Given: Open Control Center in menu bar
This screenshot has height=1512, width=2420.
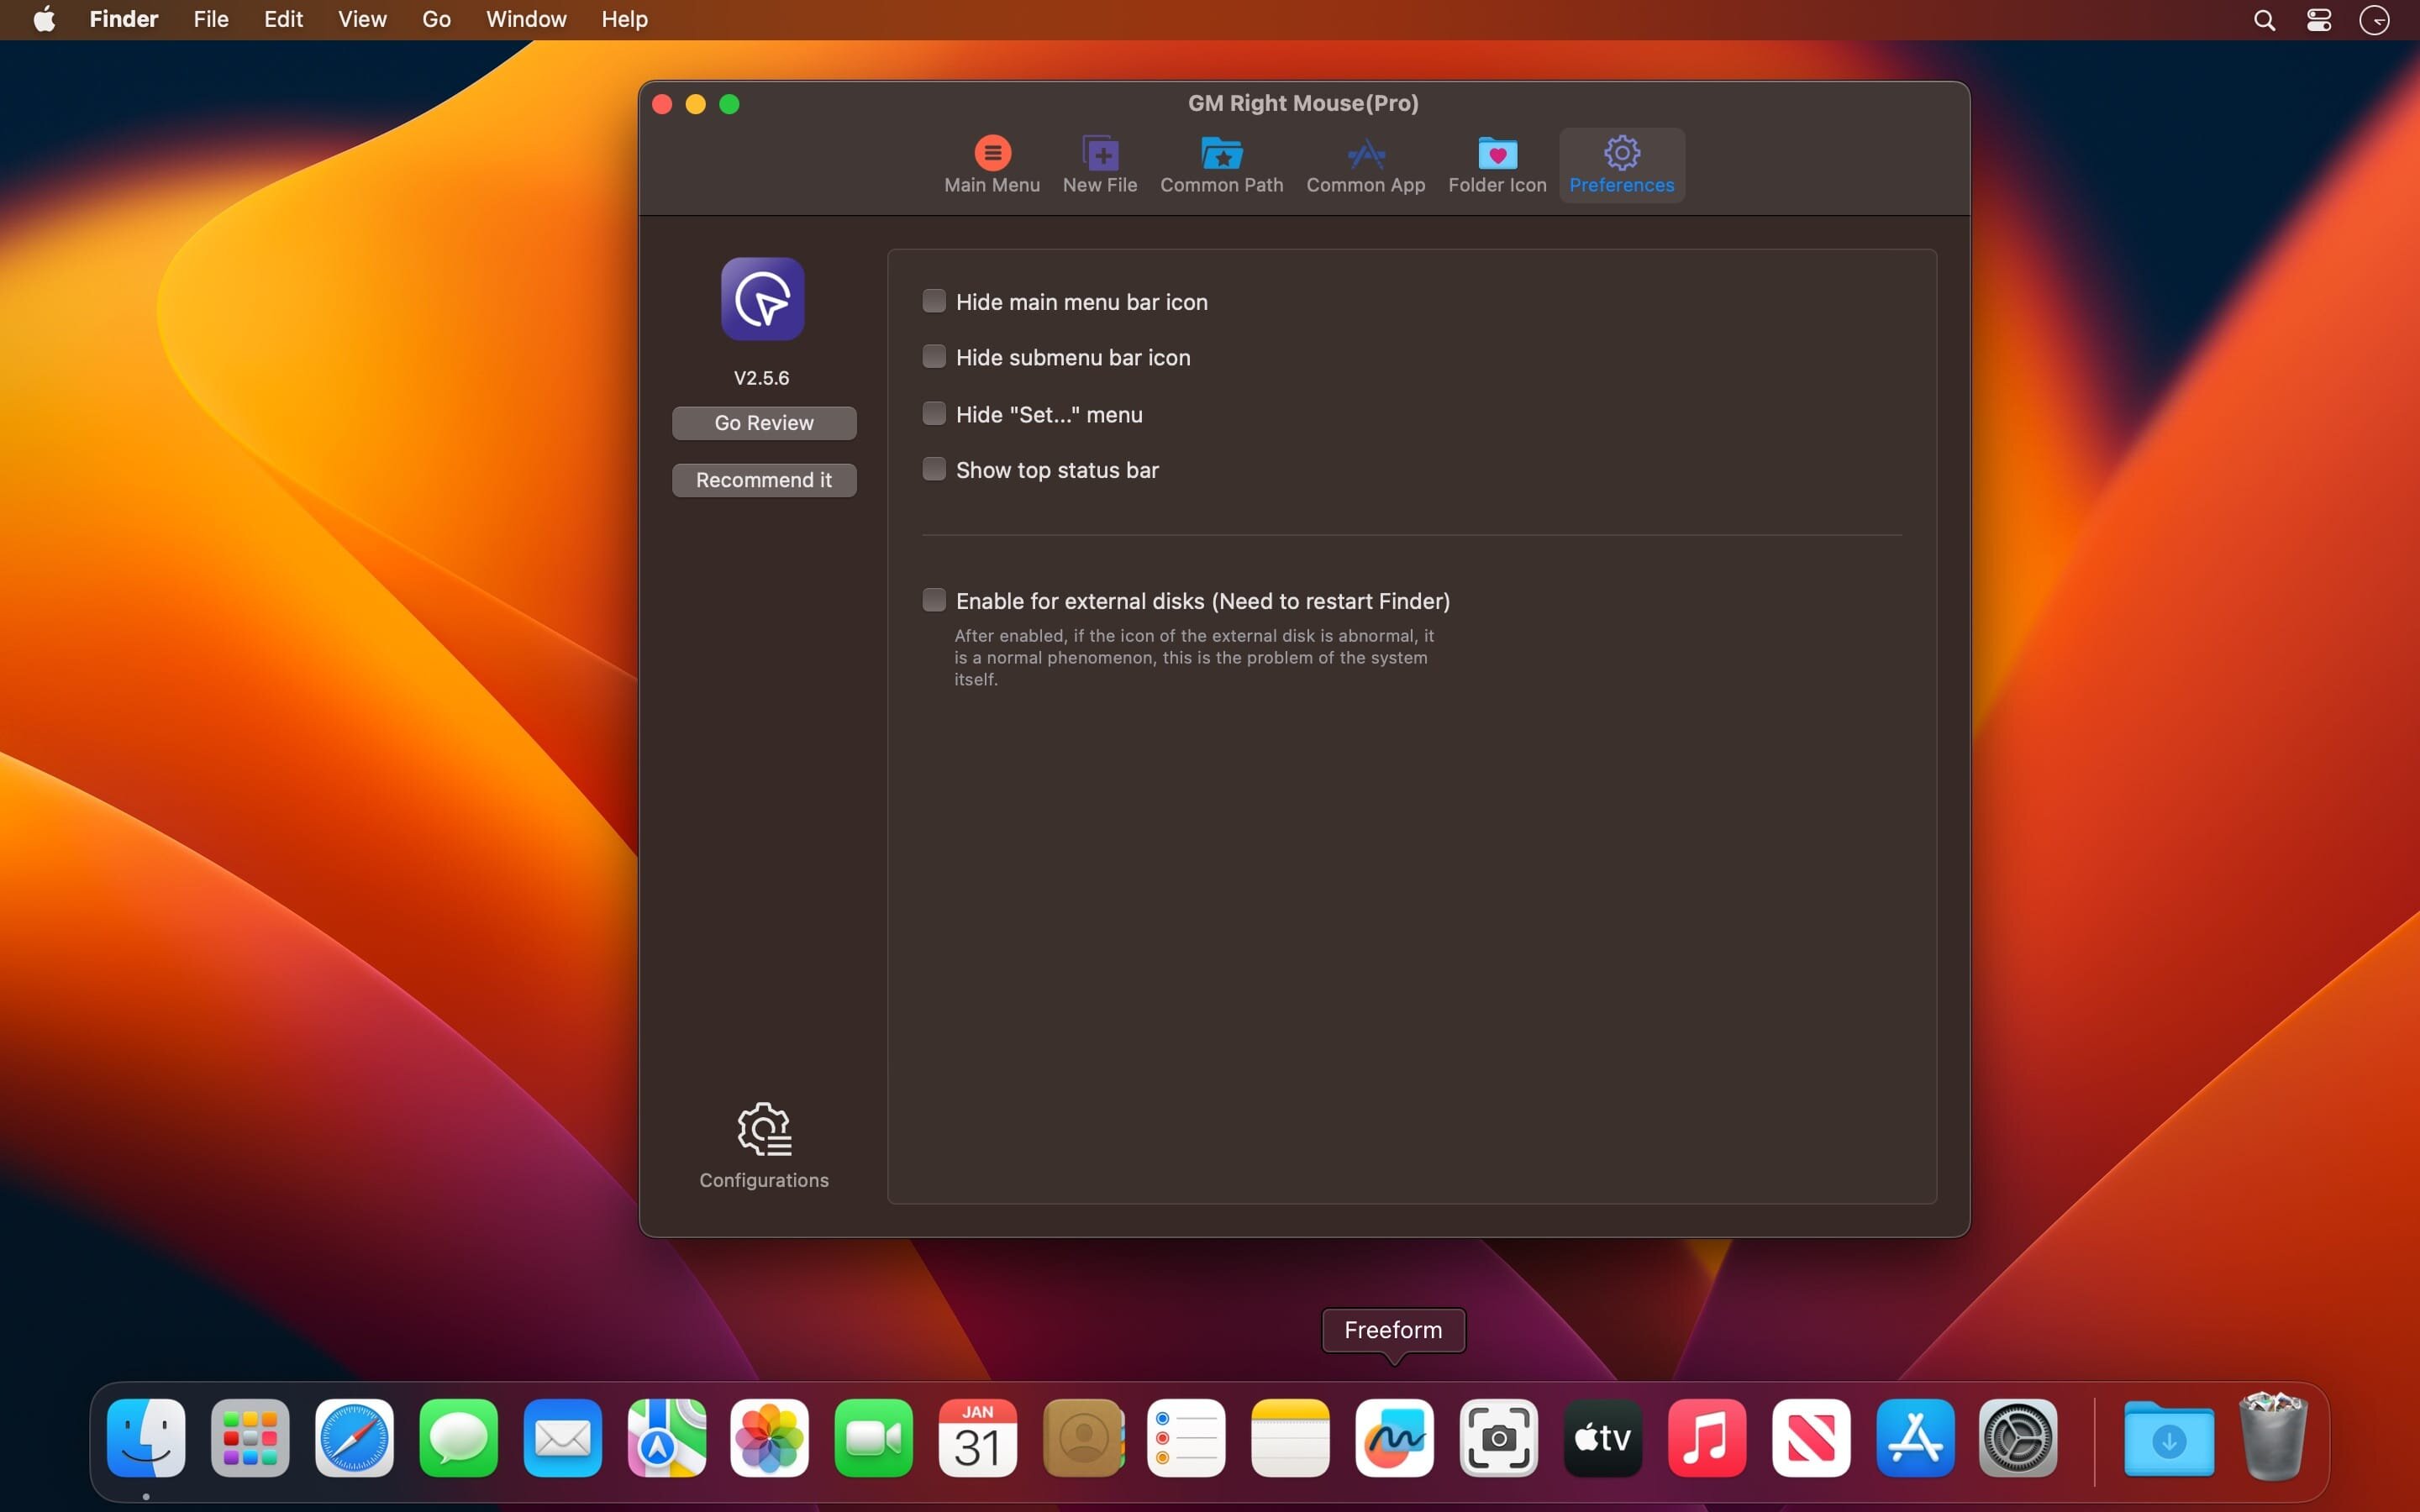Looking at the screenshot, I should [2319, 20].
